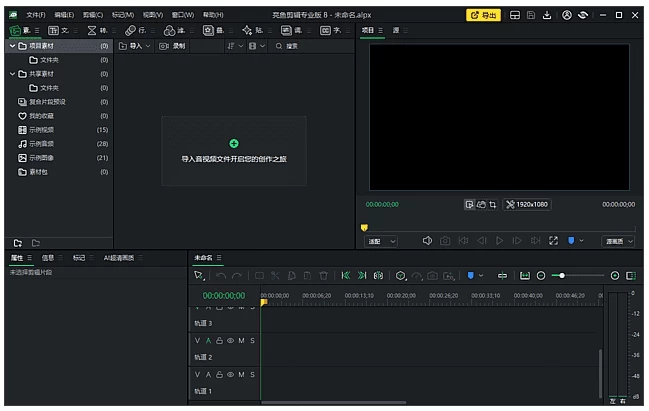Screen dimensions: 649x411
Task: Open the overlay star-frame panel
Action: (208, 30)
